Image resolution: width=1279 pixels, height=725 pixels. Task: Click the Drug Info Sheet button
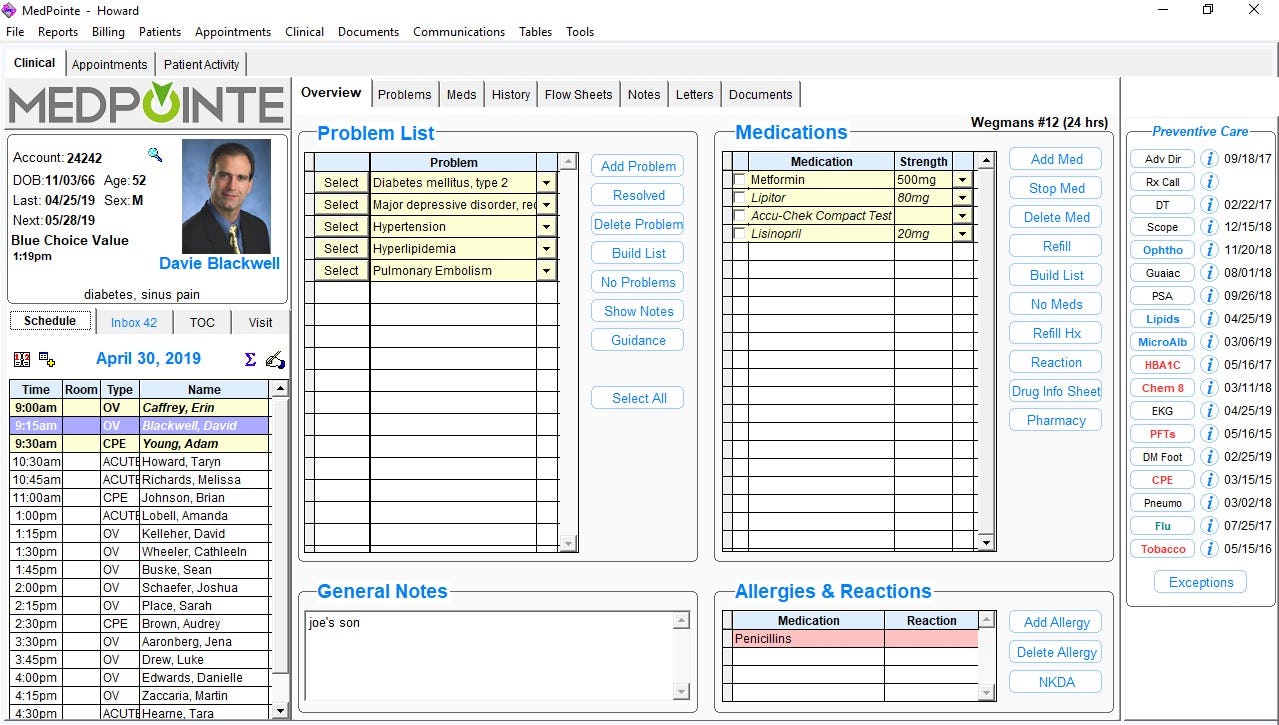click(x=1055, y=391)
